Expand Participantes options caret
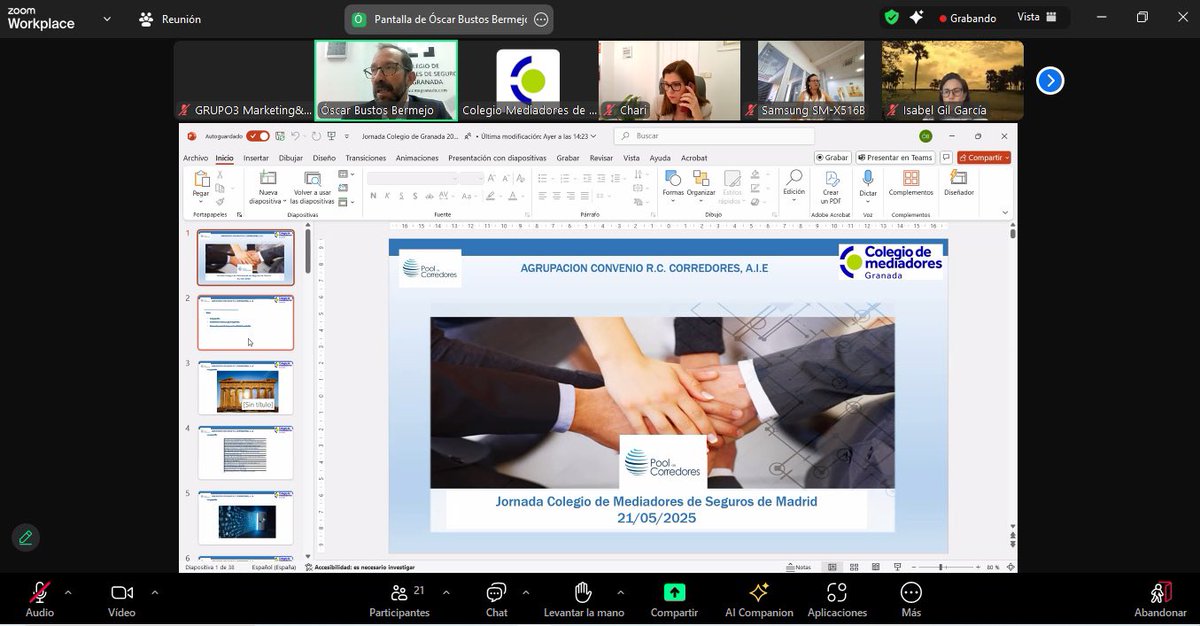The image size is (1200, 626). click(x=446, y=592)
